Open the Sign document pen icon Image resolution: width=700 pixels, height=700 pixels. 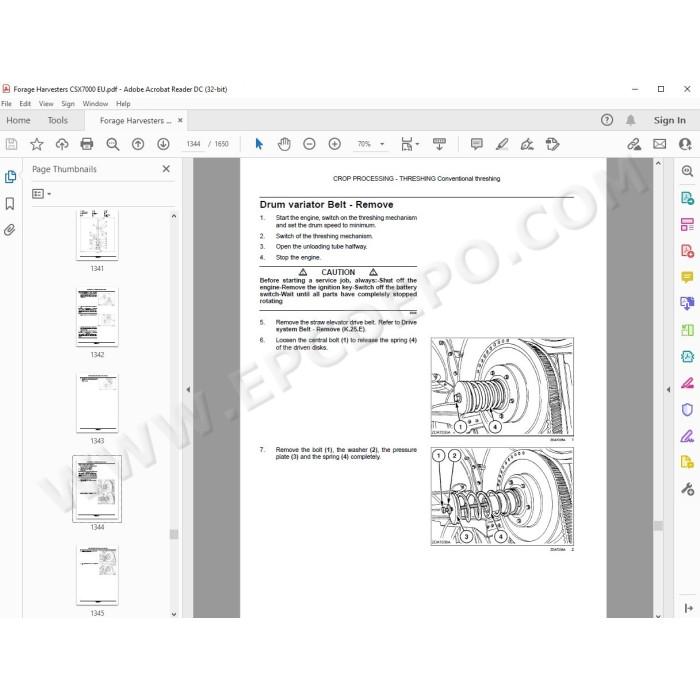(x=527, y=144)
